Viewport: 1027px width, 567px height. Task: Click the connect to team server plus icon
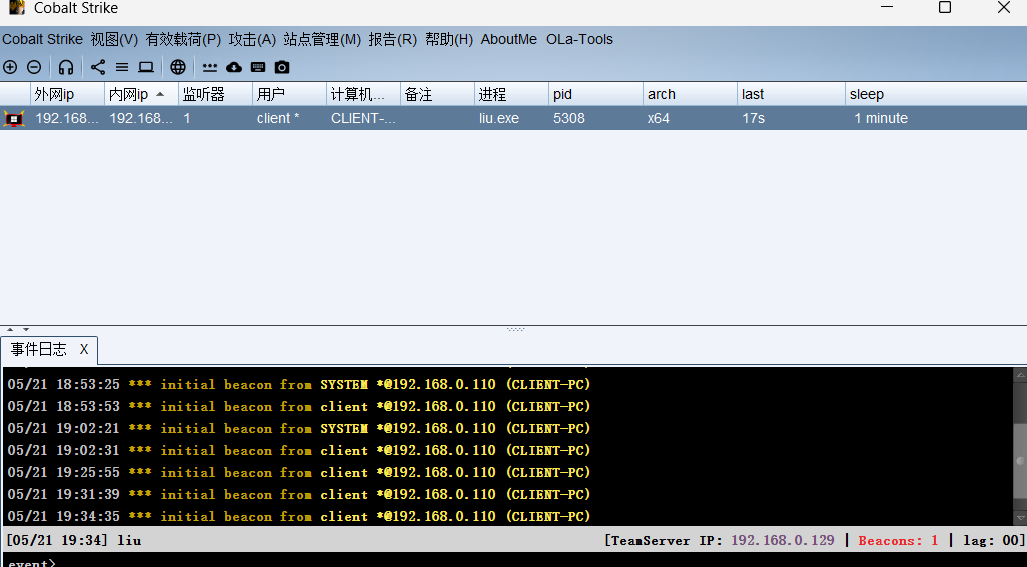pyautogui.click(x=10, y=67)
